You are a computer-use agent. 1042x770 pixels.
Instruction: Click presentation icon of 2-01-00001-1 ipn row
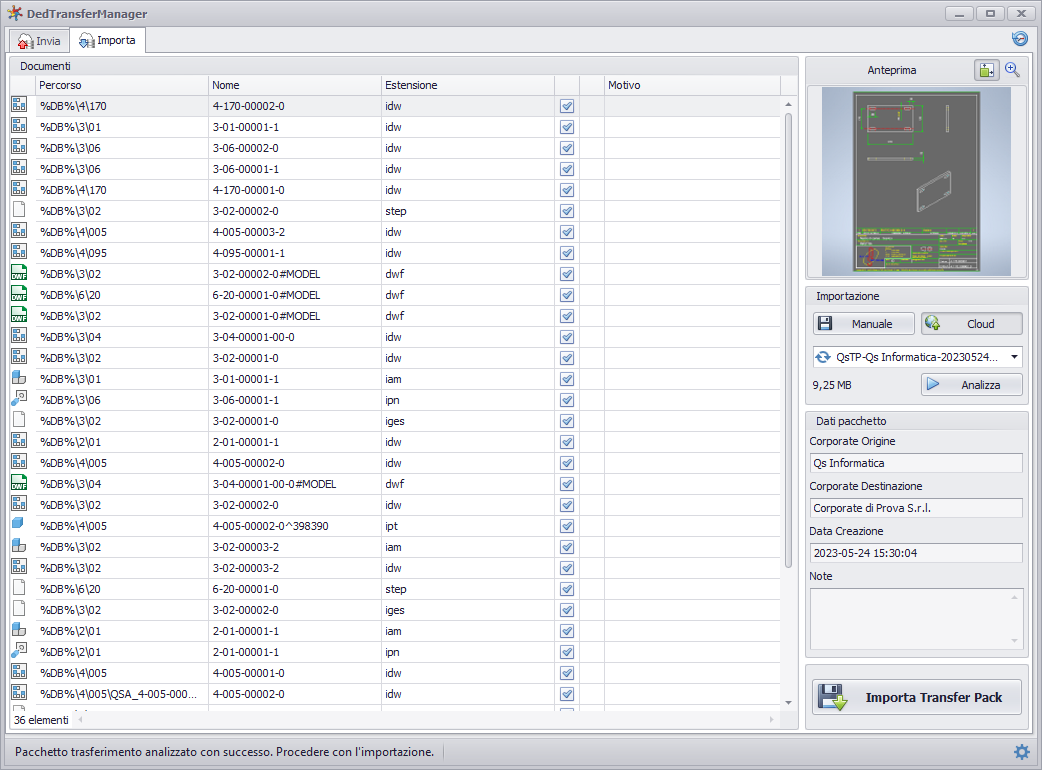(x=19, y=650)
